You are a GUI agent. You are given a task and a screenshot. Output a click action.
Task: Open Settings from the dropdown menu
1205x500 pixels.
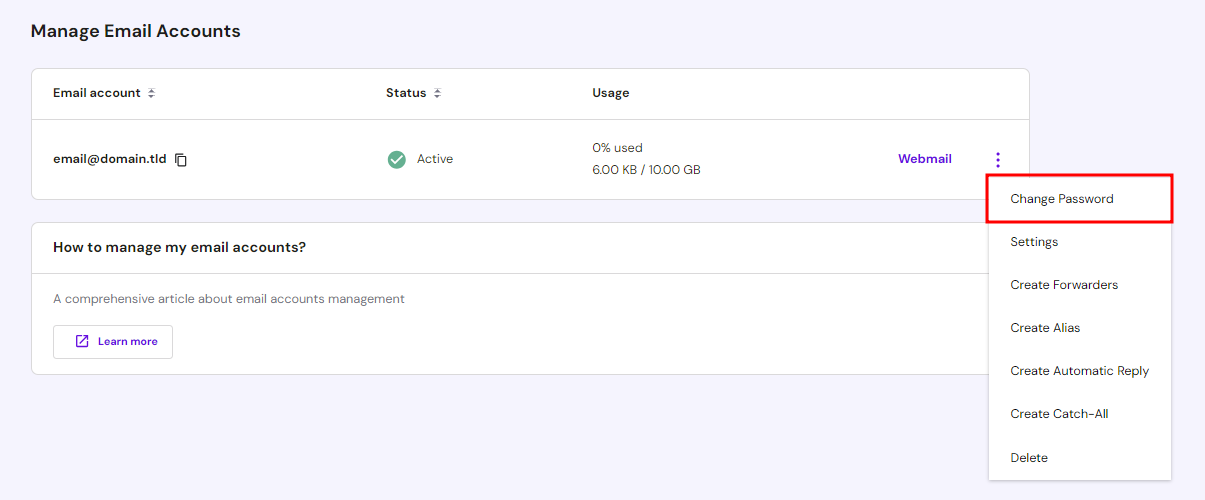tap(1034, 242)
